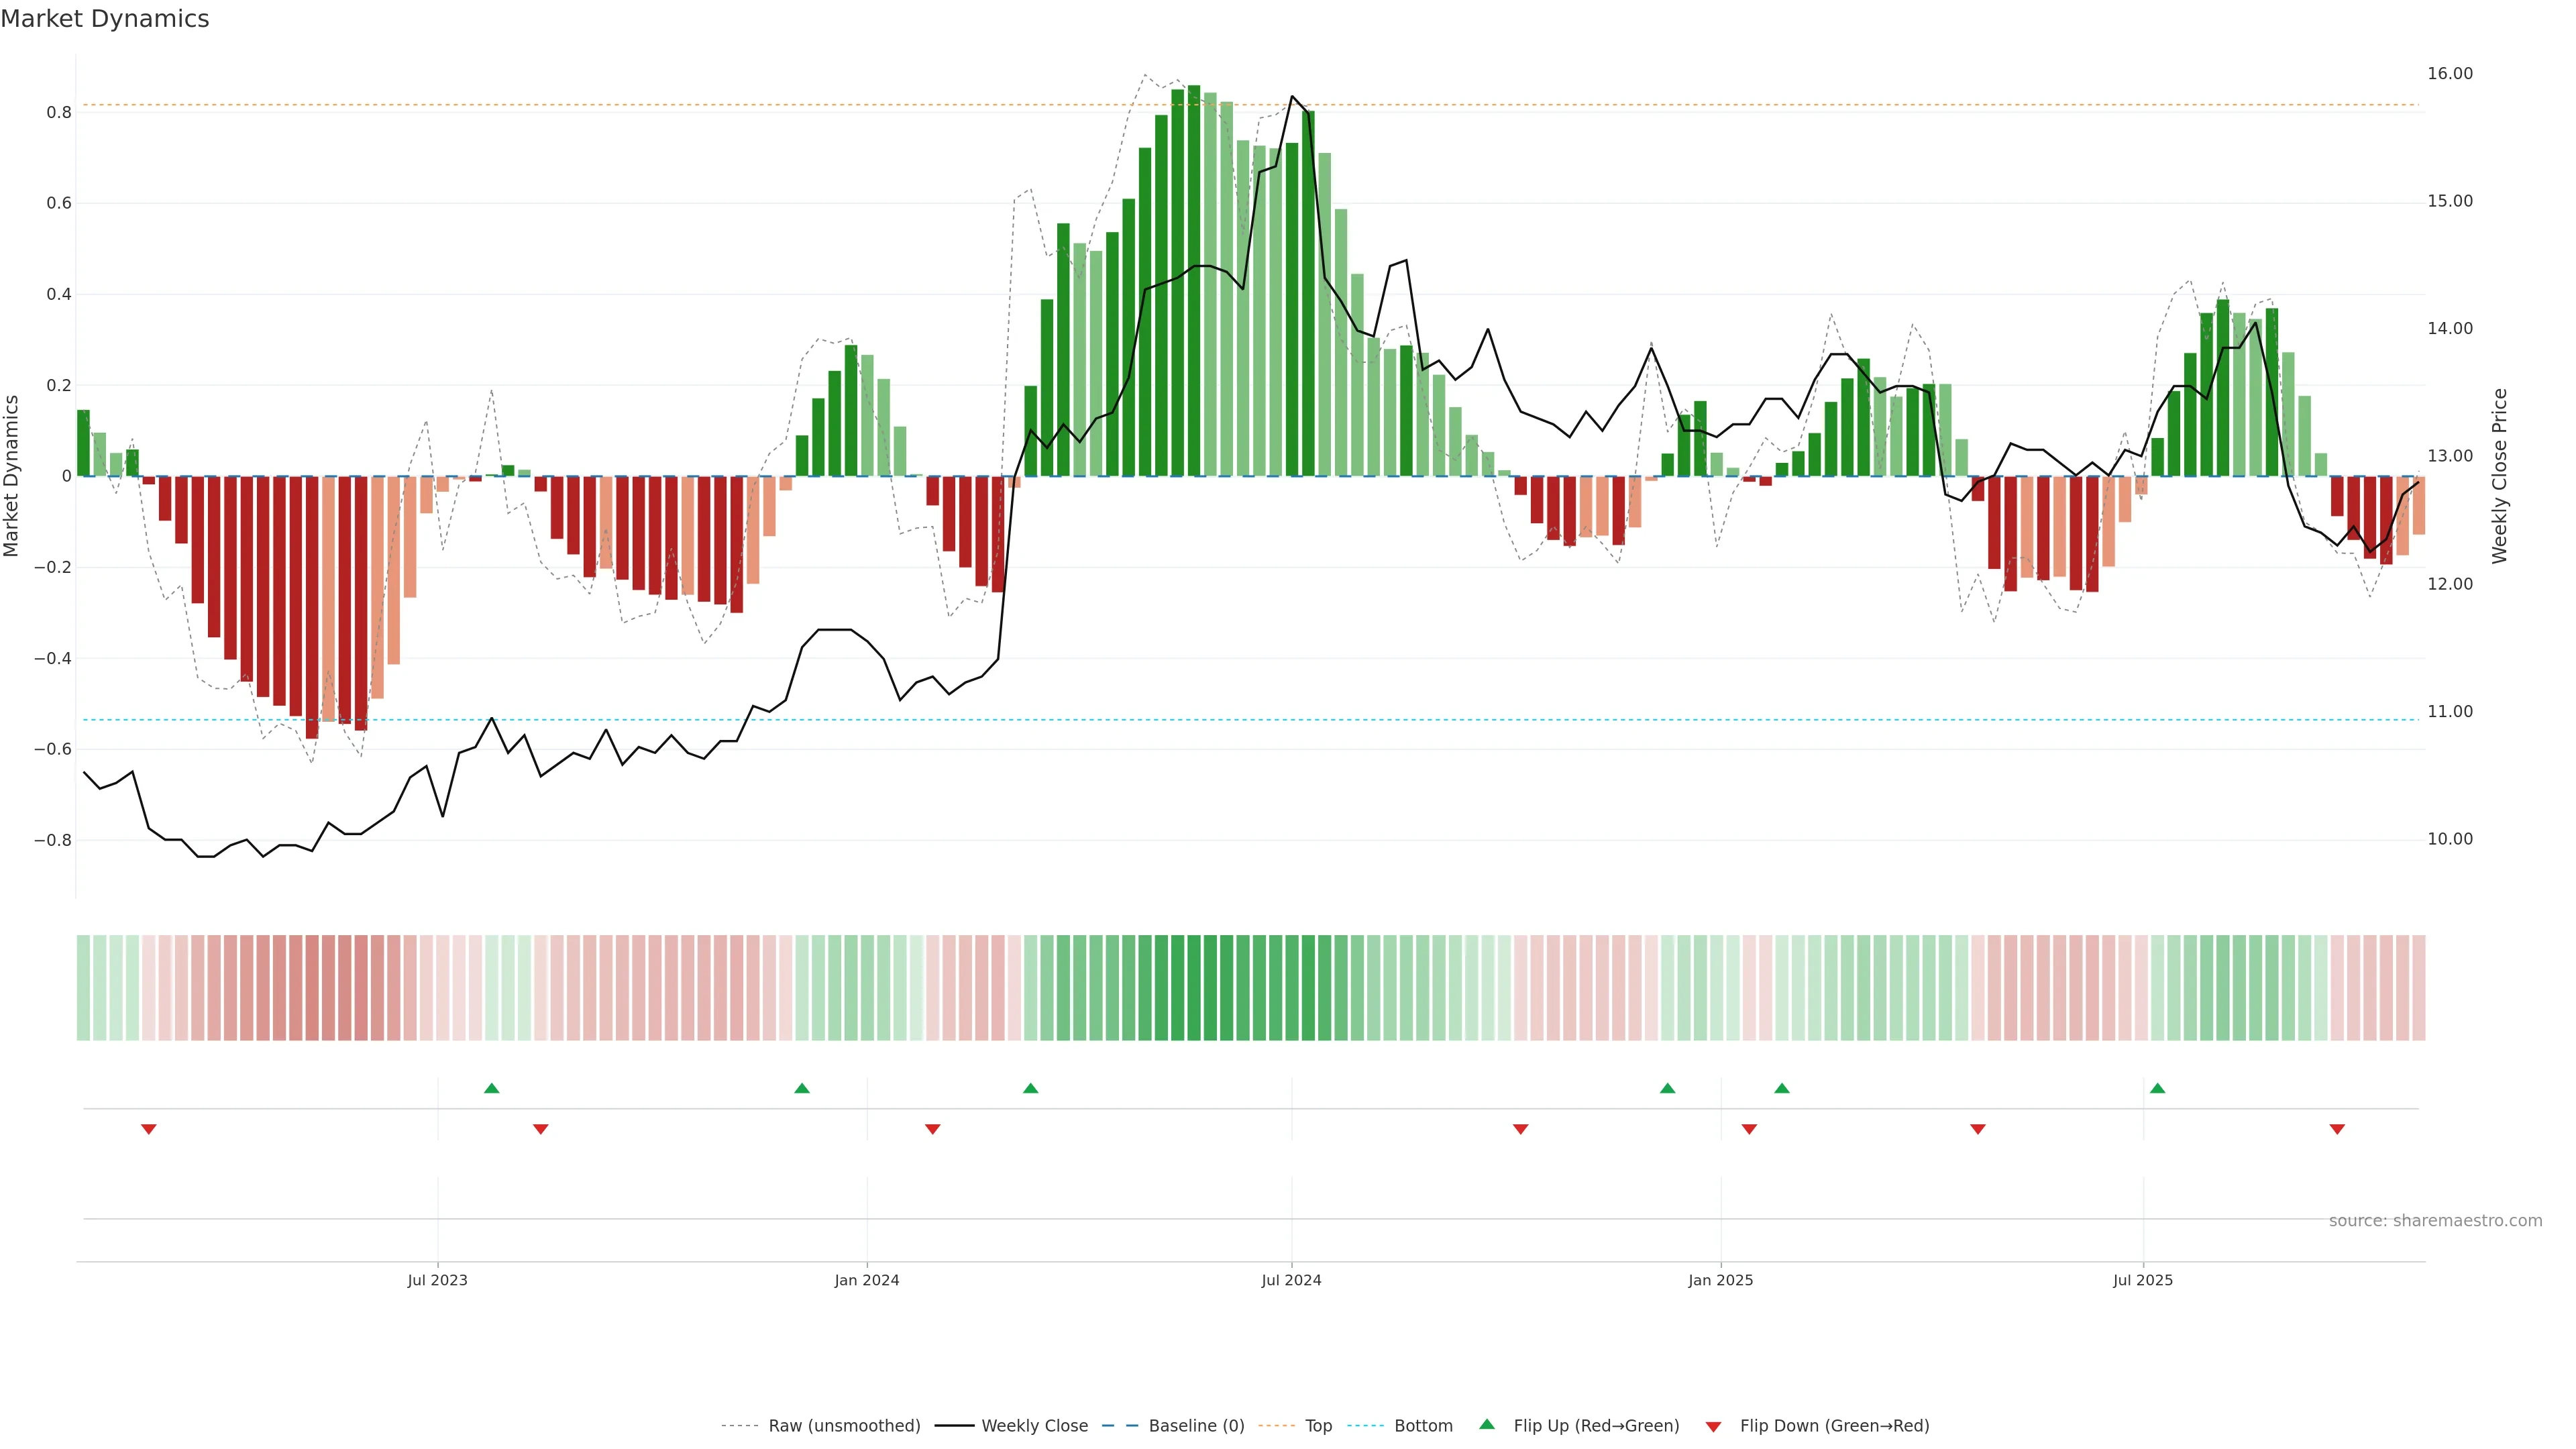This screenshot has width=2576, height=1449.
Task: Click the rightmost green flip-up marker
Action: [x=2157, y=1088]
